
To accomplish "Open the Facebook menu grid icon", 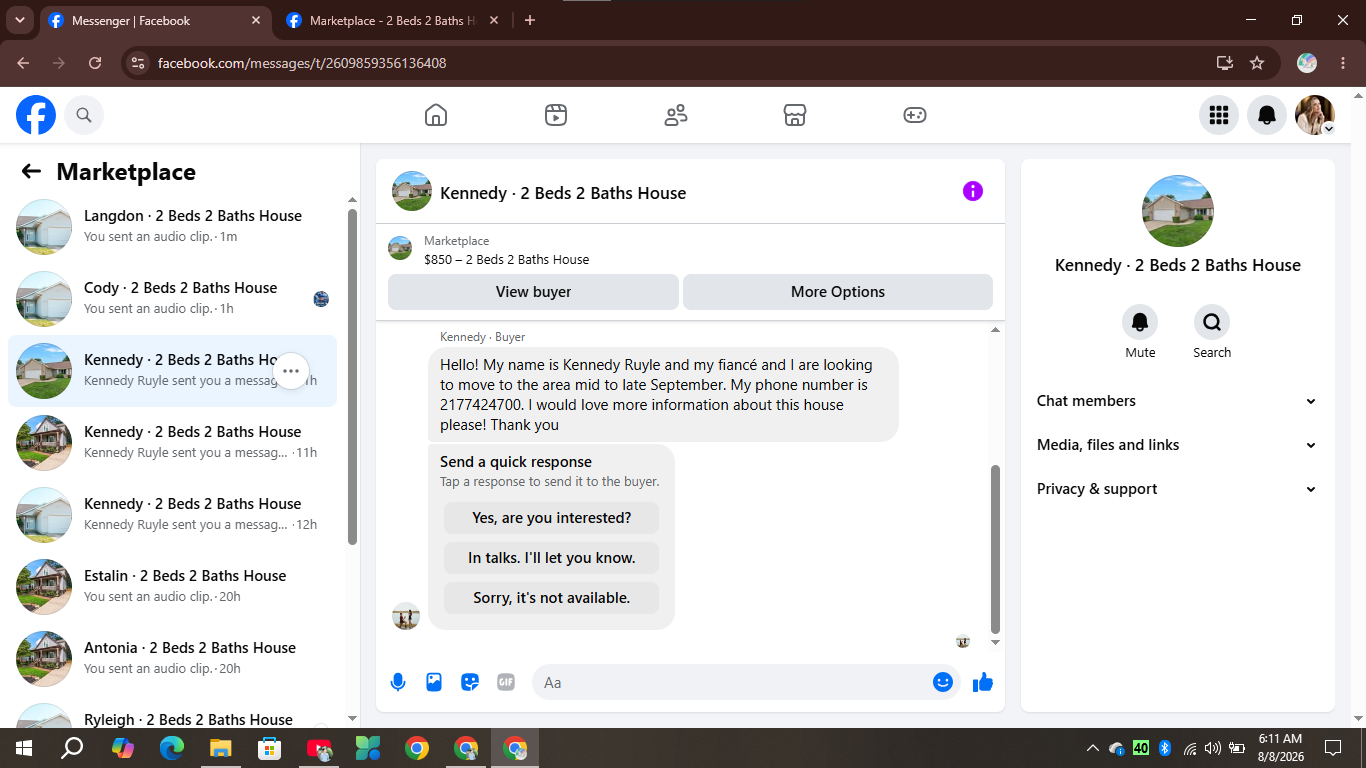I will pyautogui.click(x=1219, y=115).
